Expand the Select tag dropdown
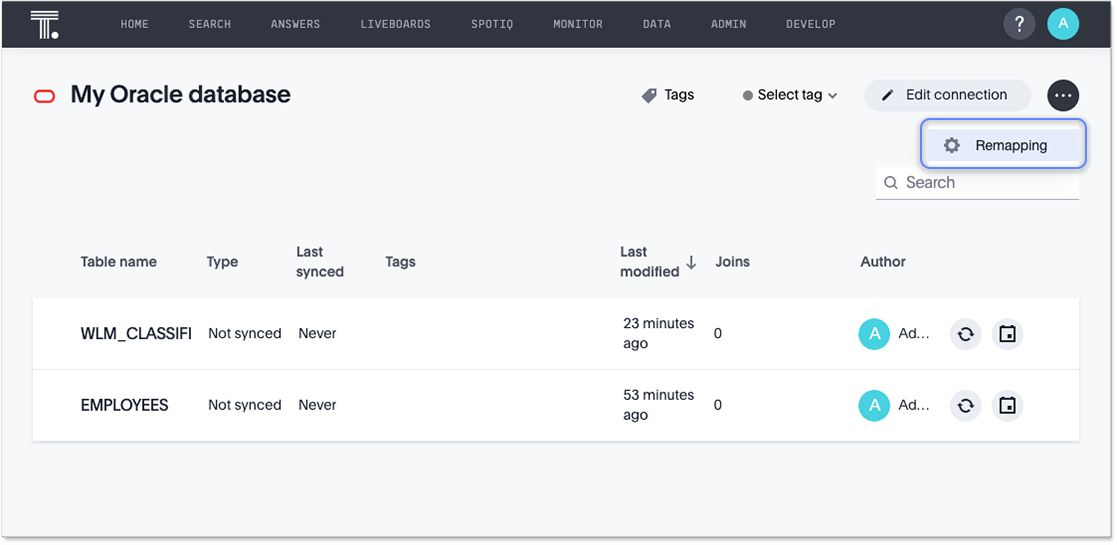 (x=790, y=95)
